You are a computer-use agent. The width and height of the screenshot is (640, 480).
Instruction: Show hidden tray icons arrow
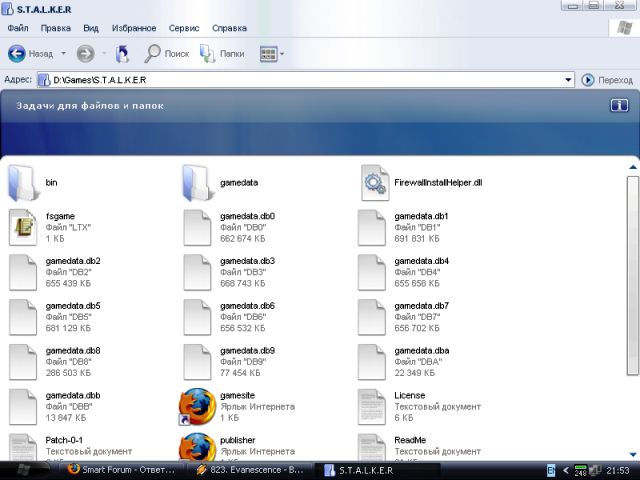click(565, 470)
